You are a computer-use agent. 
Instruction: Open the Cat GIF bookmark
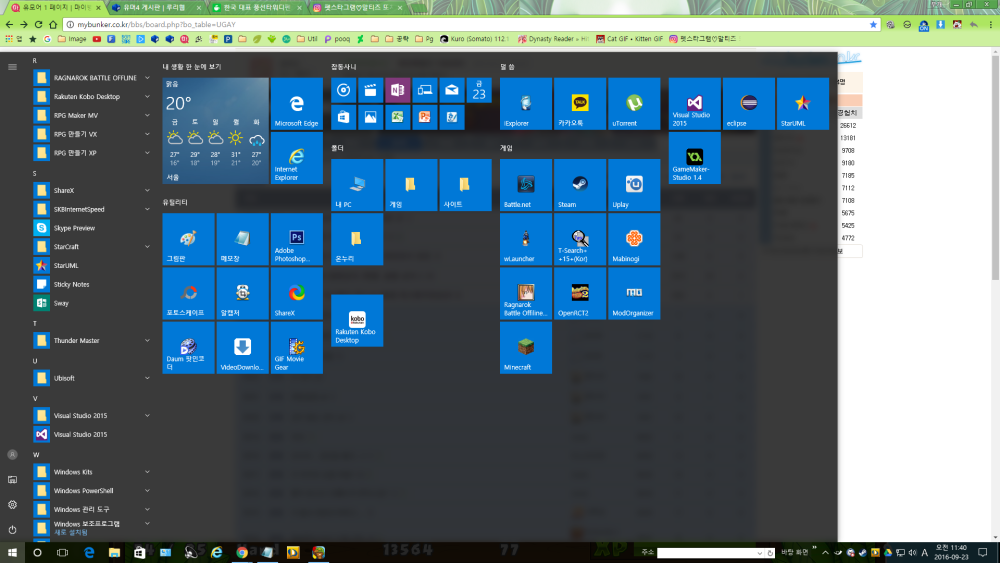(x=629, y=39)
